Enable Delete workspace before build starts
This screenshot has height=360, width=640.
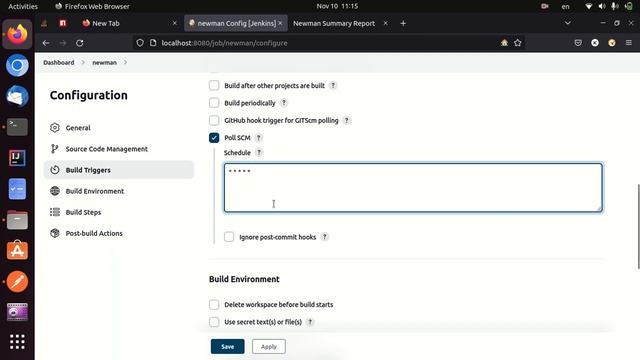[214, 304]
